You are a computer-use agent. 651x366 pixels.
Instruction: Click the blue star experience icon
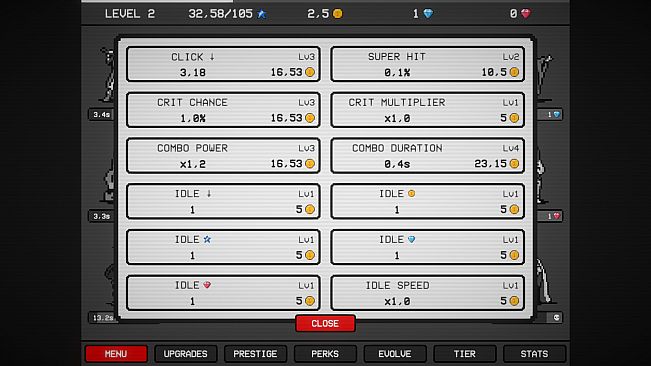pos(262,14)
